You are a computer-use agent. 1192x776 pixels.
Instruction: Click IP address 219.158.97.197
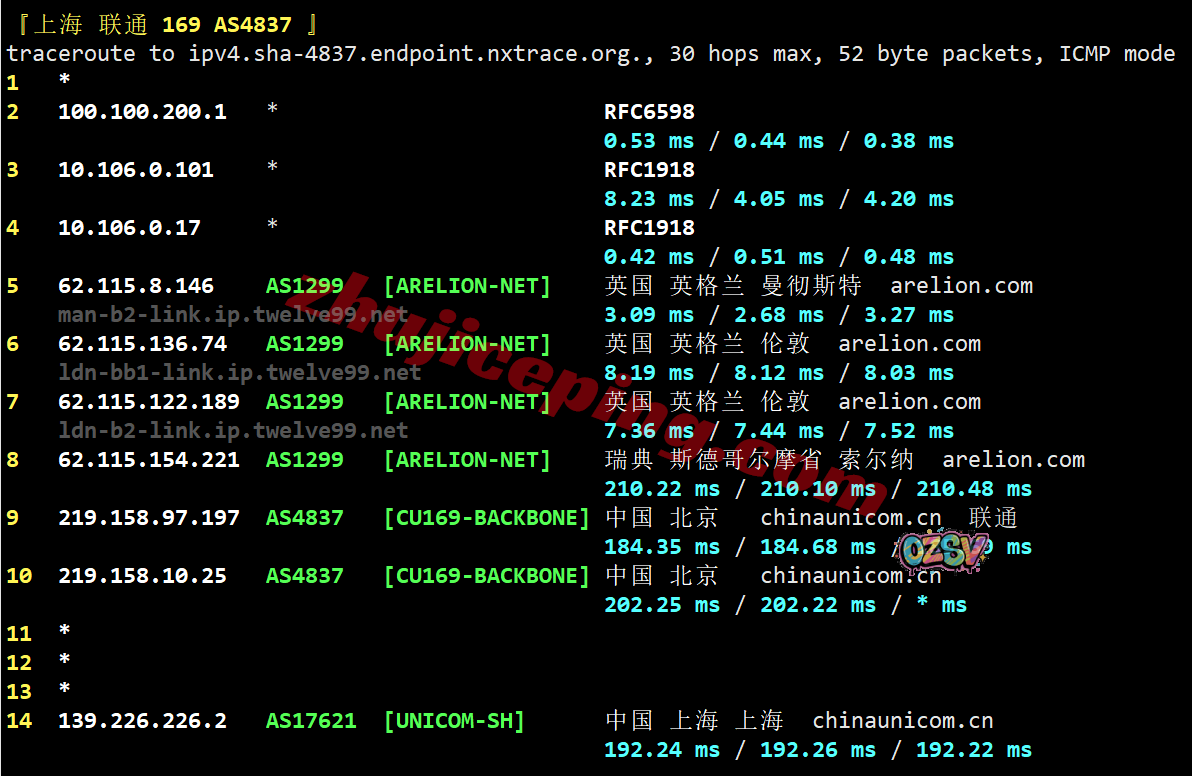click(x=149, y=518)
